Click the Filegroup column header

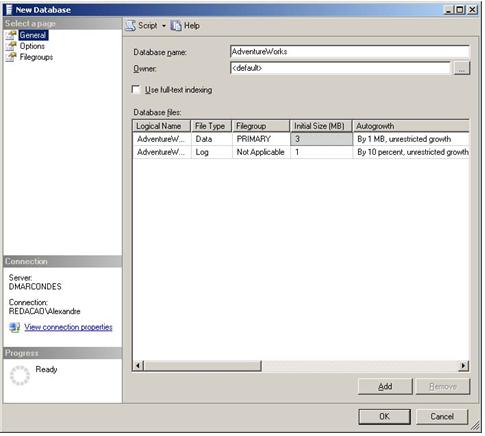point(261,126)
